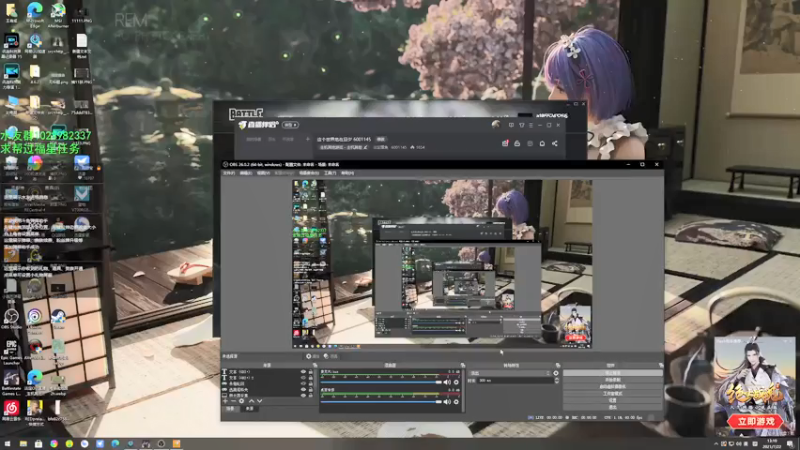This screenshot has height=450, width=800.
Task: Adjust bottom audio channel volume slider
Action: point(381,402)
